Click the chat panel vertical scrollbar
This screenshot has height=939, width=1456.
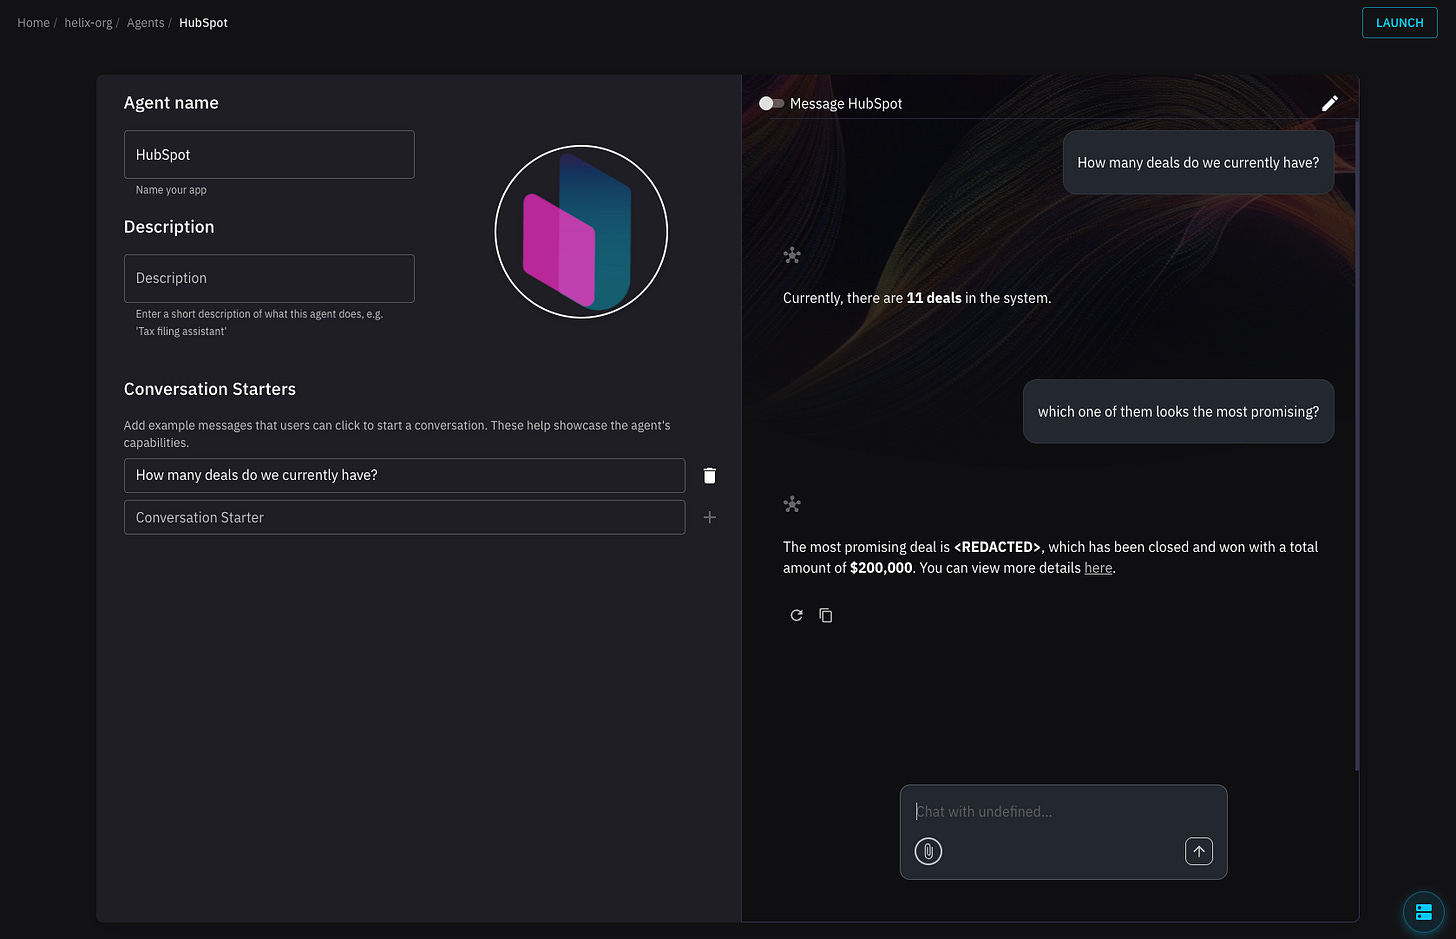pyautogui.click(x=1356, y=445)
